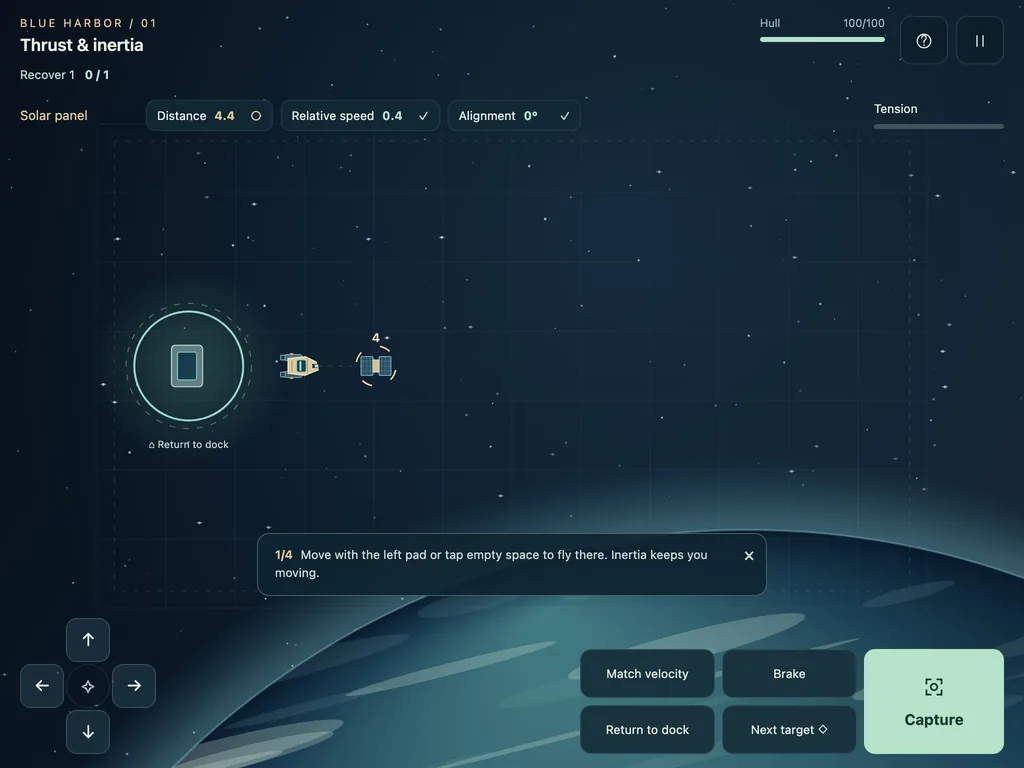The height and width of the screenshot is (768, 1024).
Task: Thrust upward with the up arrow pad
Action: (x=88, y=639)
